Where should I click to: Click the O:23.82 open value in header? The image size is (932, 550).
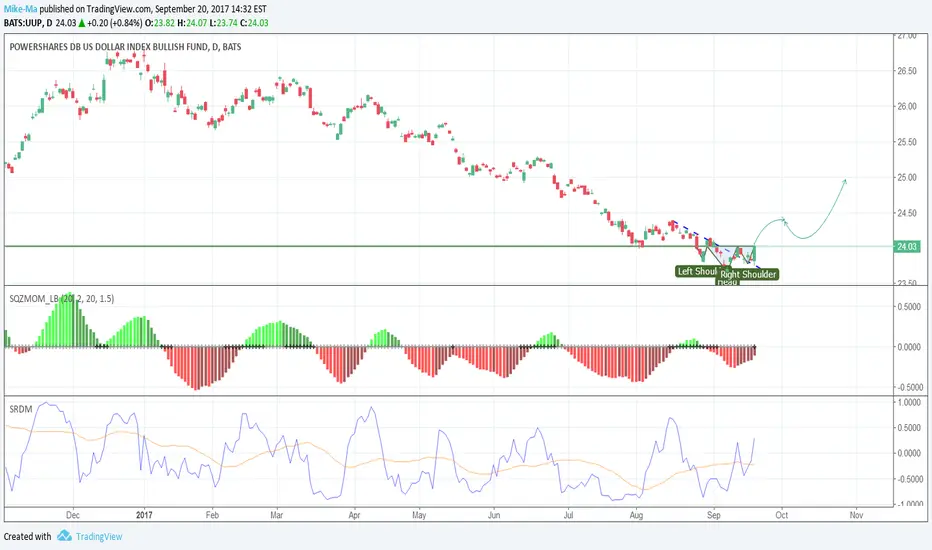tap(160, 23)
